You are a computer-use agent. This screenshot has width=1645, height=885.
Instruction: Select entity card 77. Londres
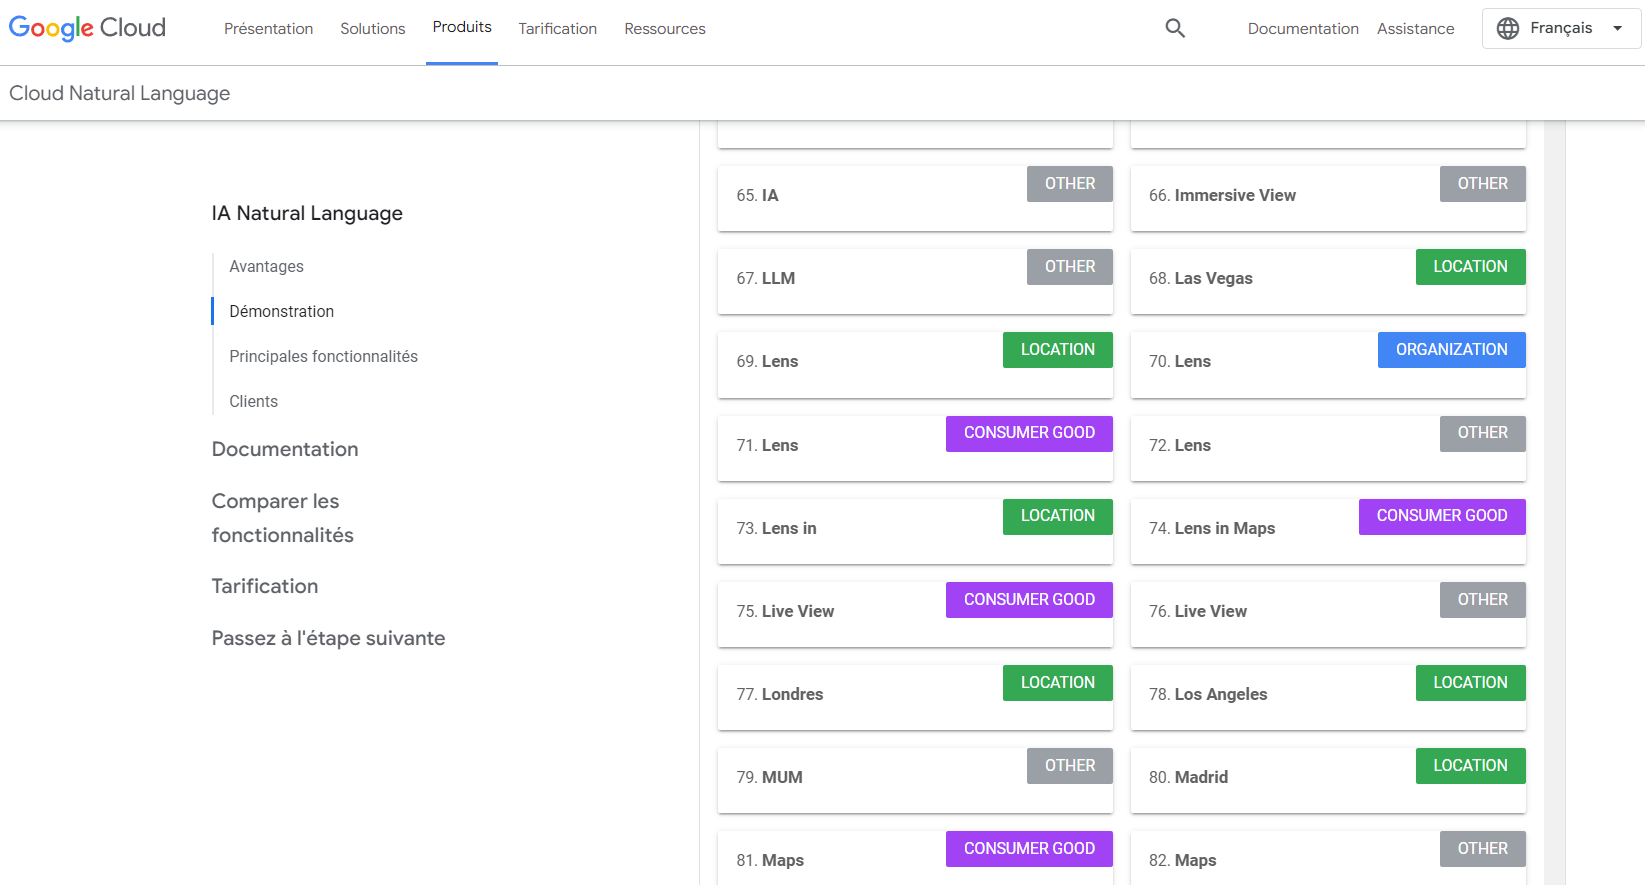coord(915,697)
